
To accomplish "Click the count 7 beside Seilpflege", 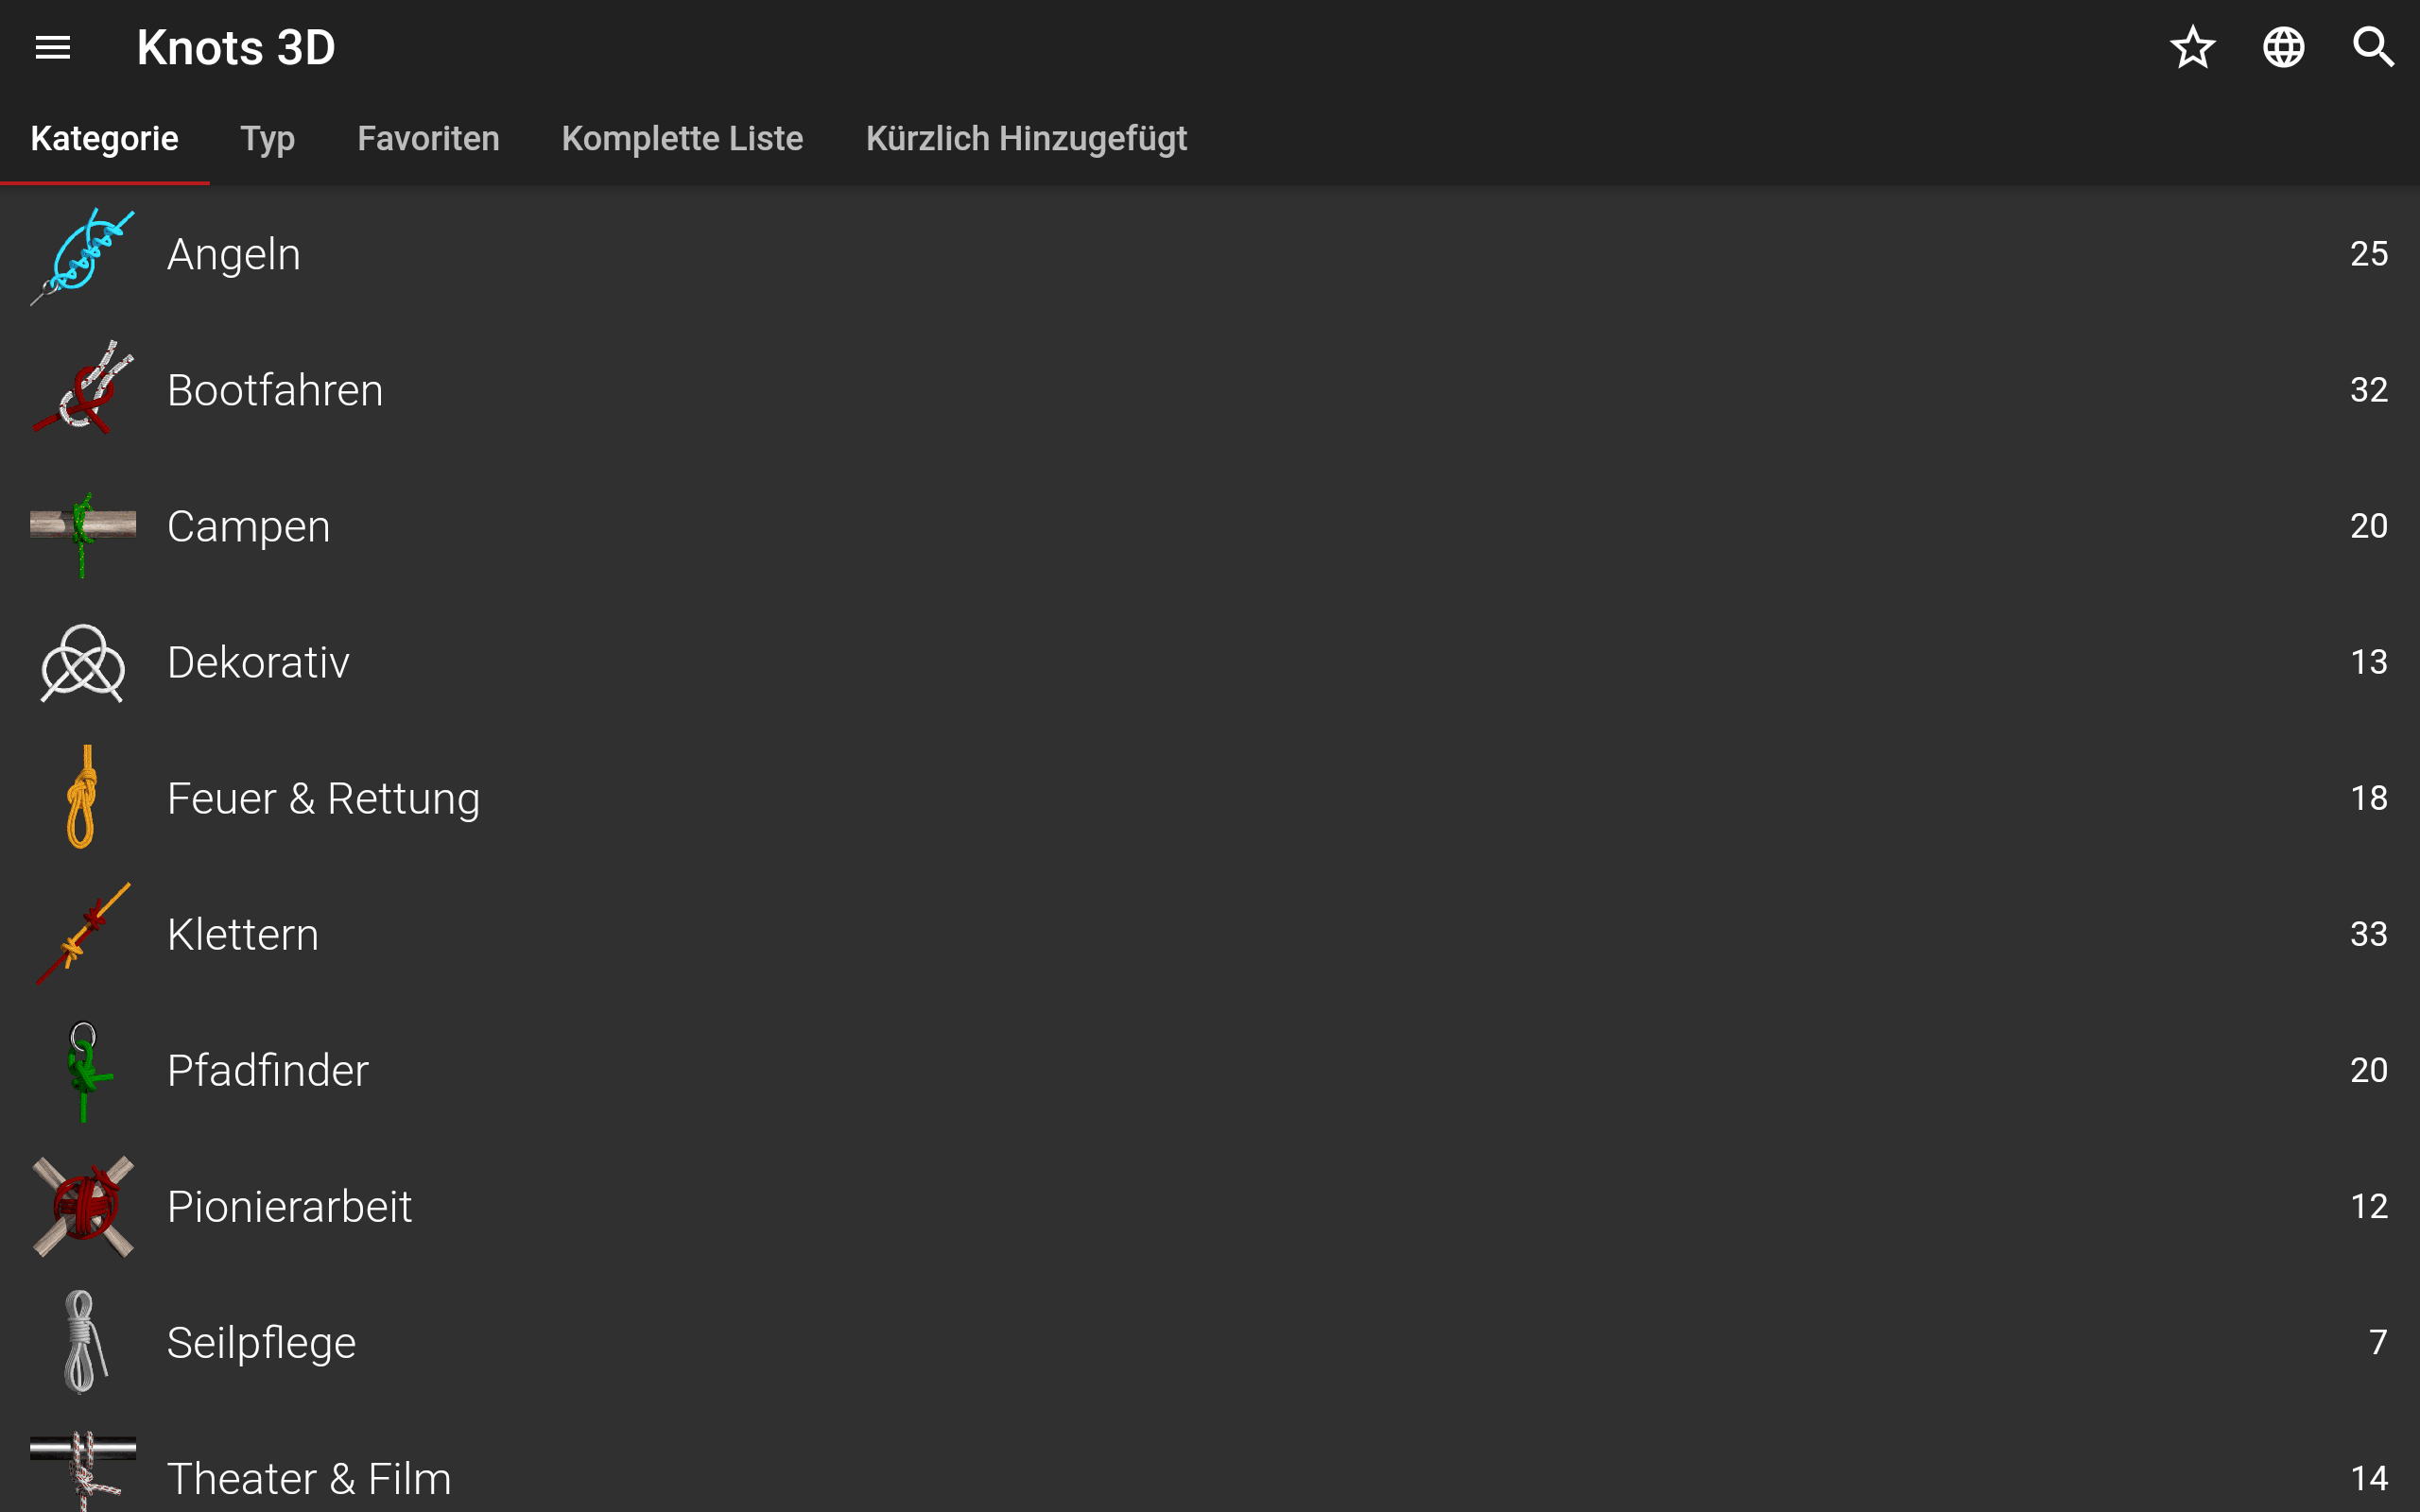I will (x=2378, y=1342).
